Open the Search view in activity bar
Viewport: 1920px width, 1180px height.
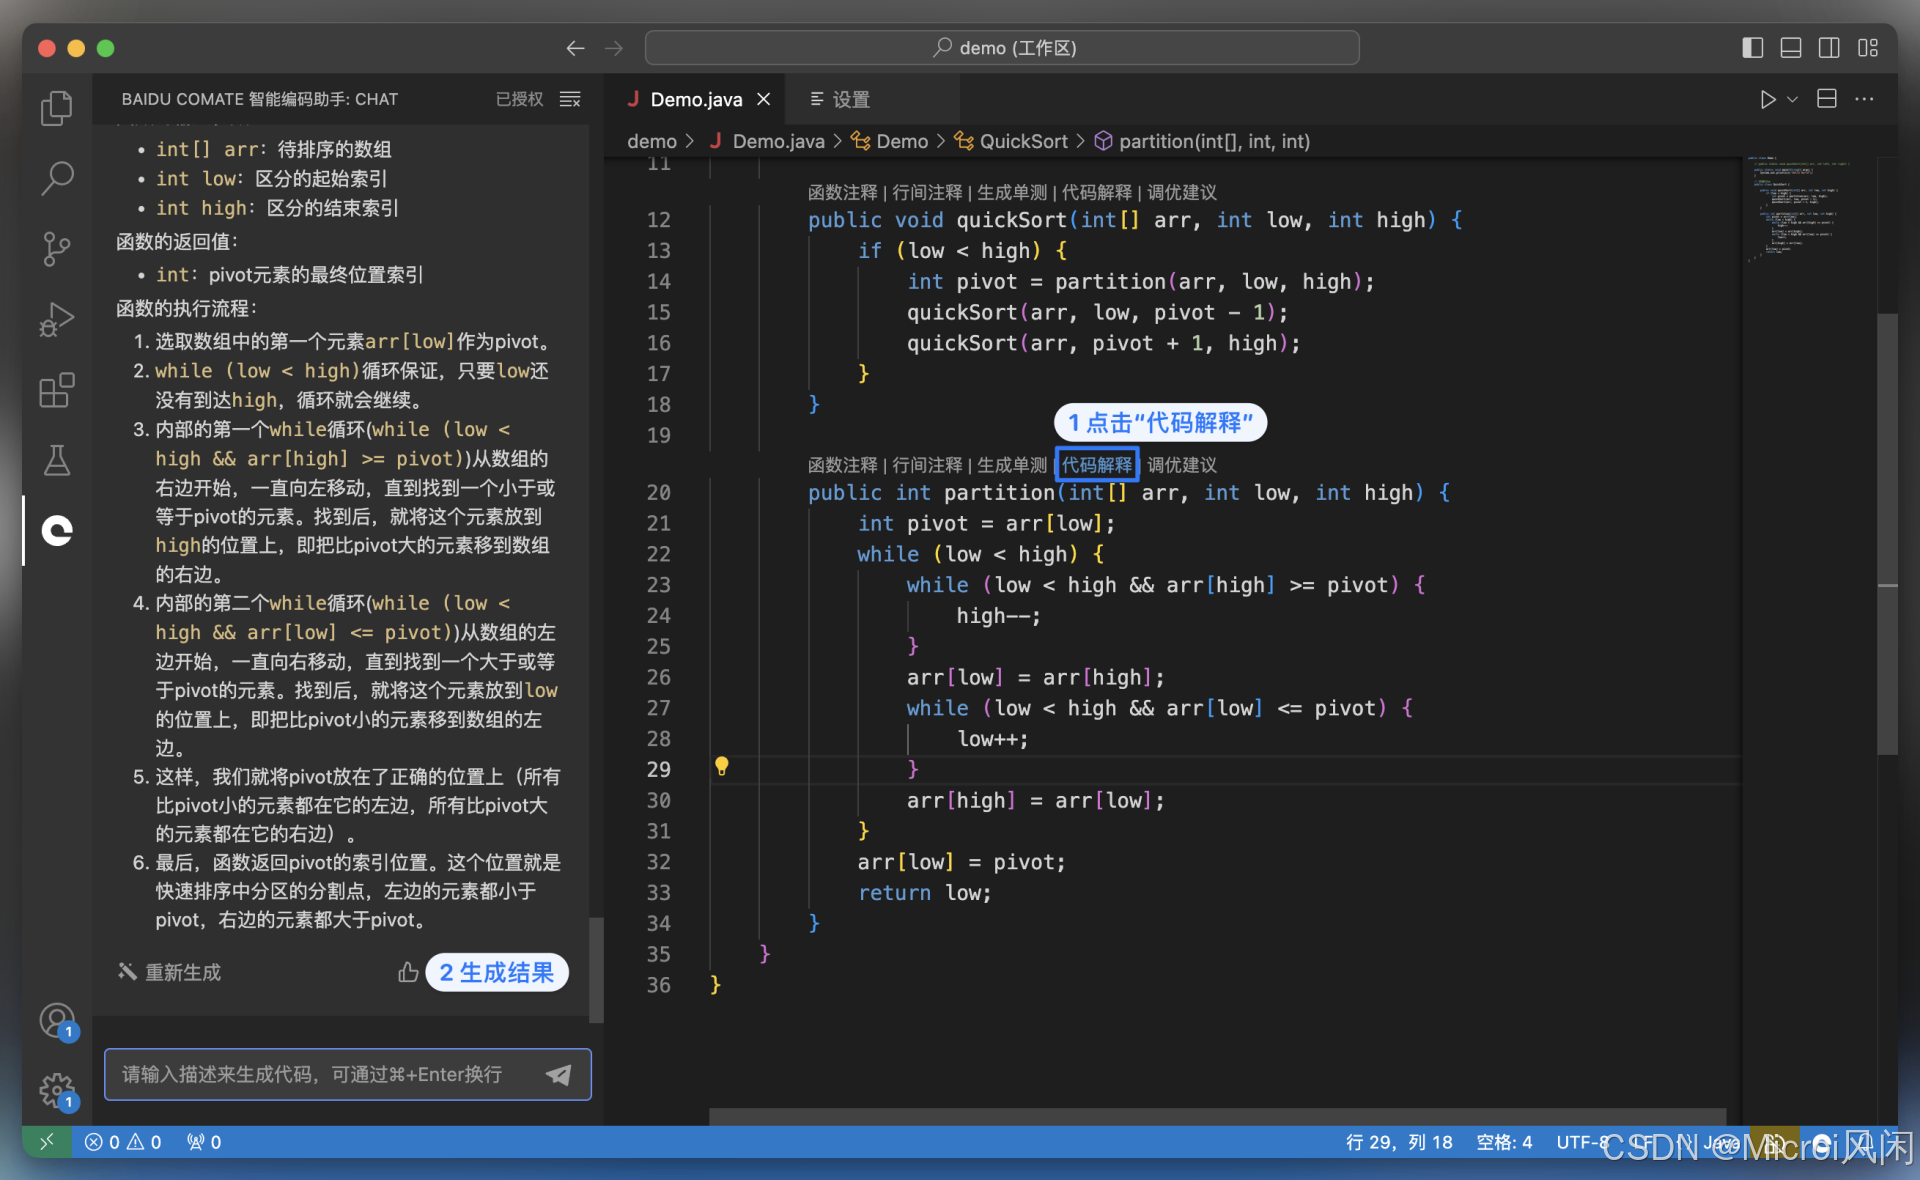point(56,178)
